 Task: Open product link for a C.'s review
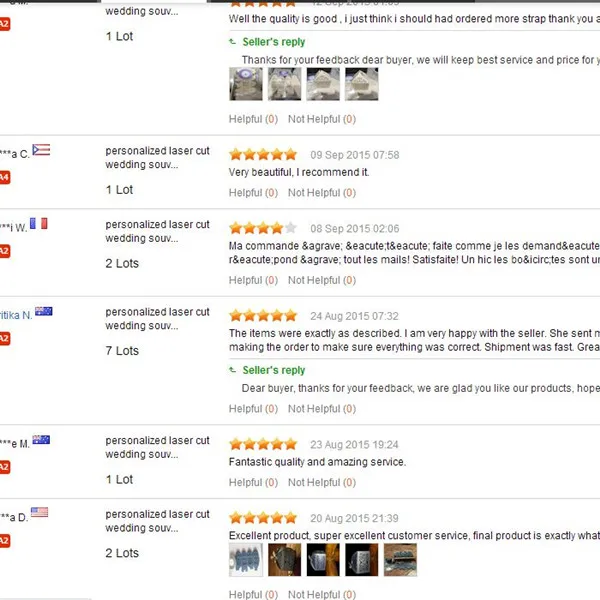(x=157, y=157)
